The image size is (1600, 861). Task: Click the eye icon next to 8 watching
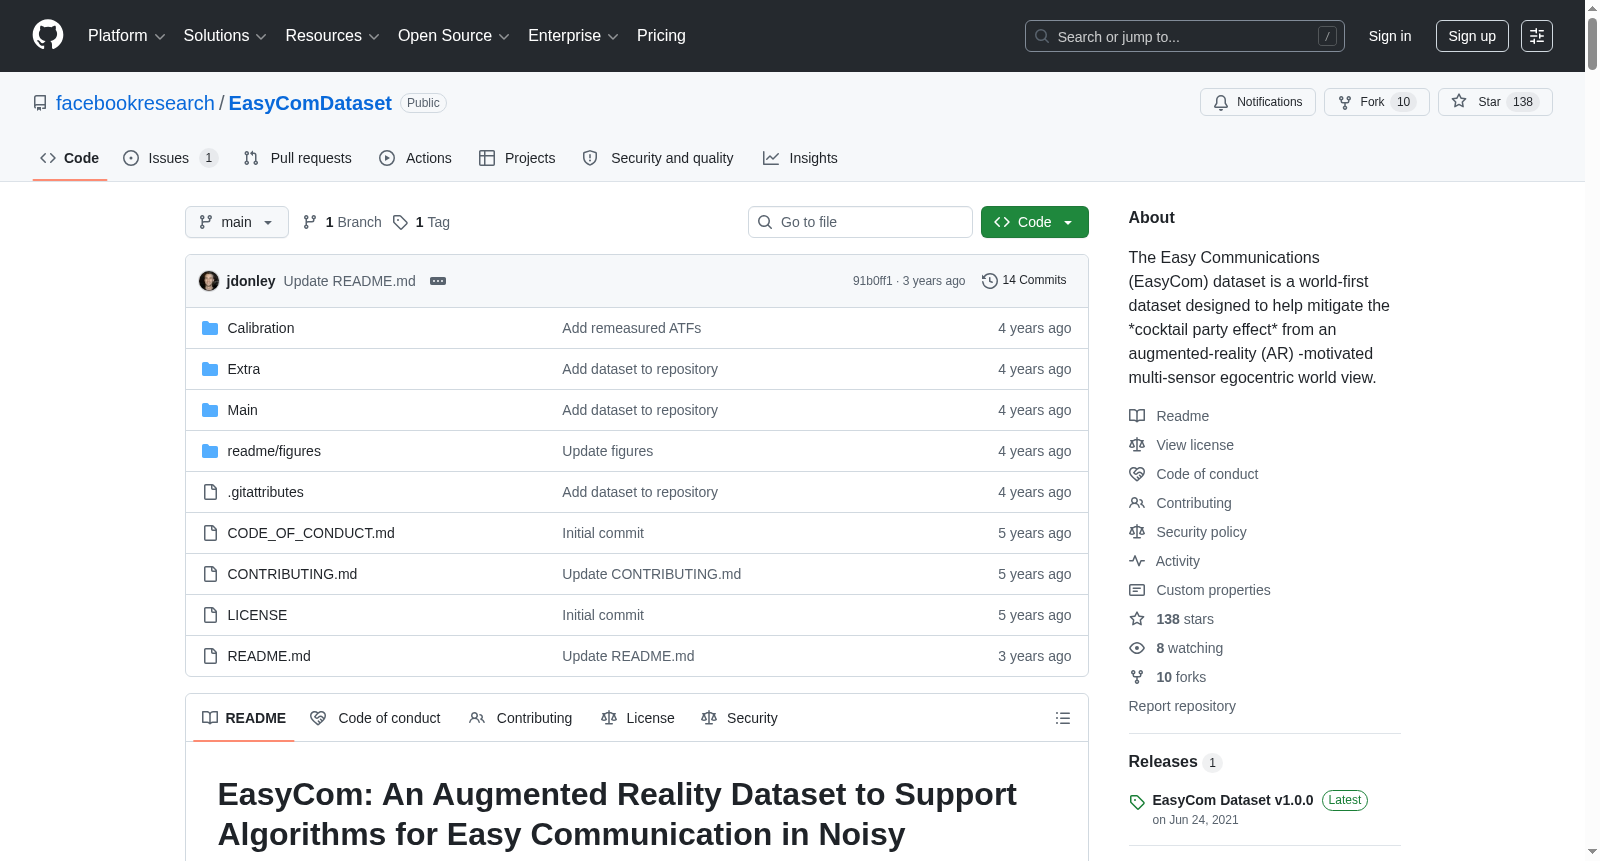click(x=1137, y=648)
